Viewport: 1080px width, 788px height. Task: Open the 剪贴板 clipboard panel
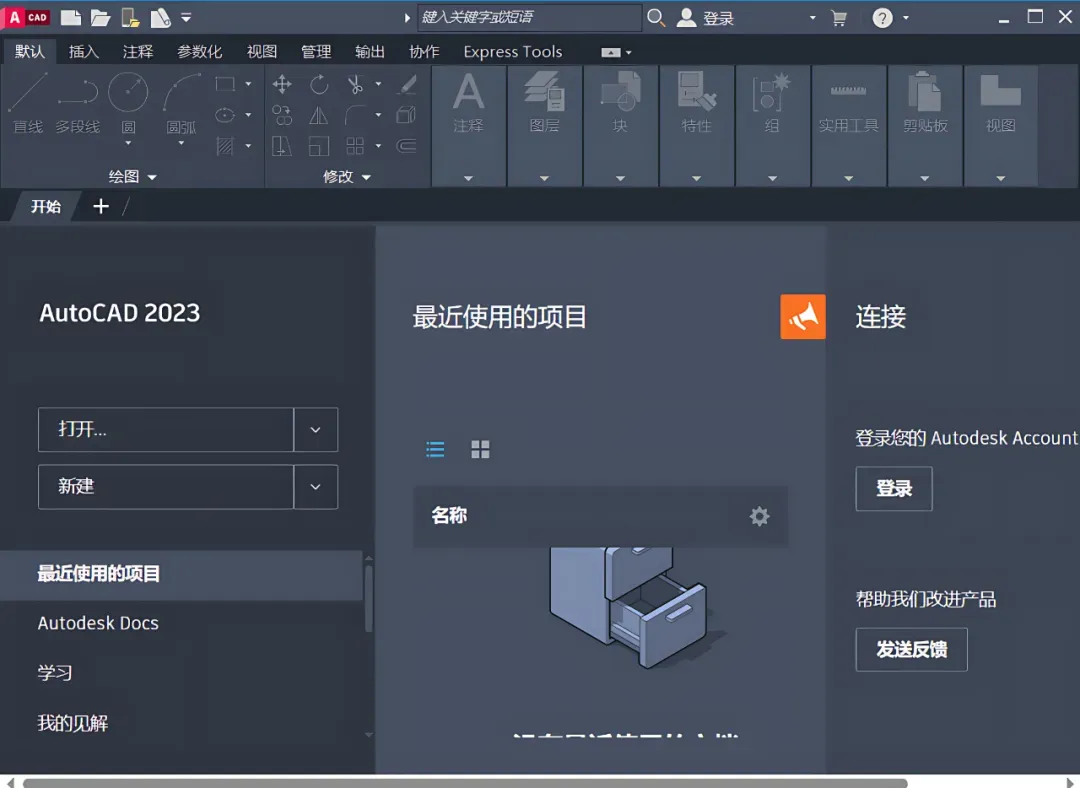(x=925, y=125)
